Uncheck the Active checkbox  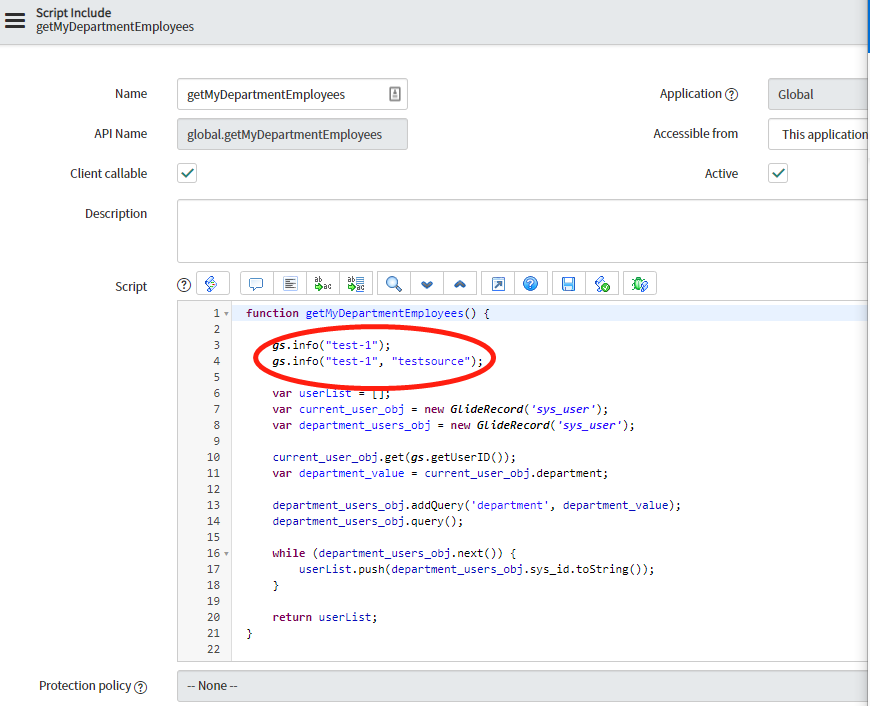coord(778,173)
